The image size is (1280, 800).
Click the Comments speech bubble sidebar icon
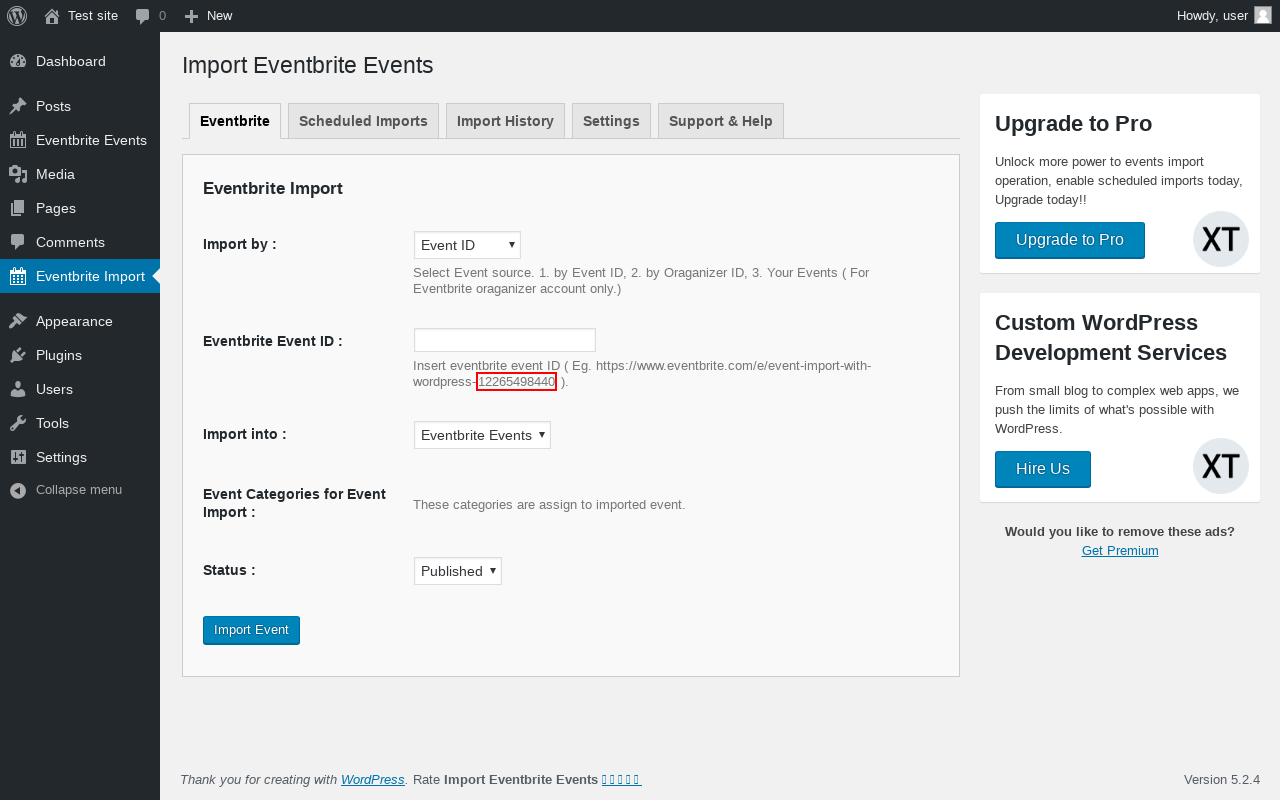click(18, 242)
